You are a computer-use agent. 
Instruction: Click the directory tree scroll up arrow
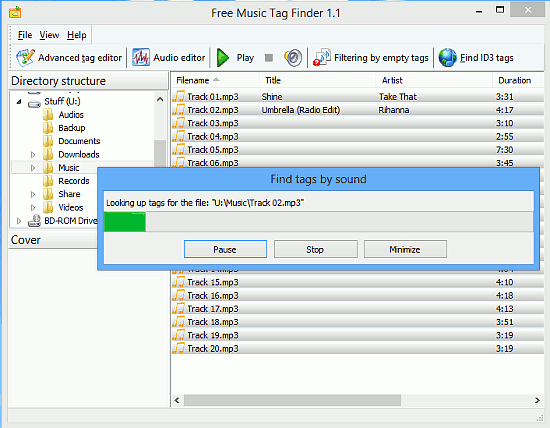[x=160, y=99]
